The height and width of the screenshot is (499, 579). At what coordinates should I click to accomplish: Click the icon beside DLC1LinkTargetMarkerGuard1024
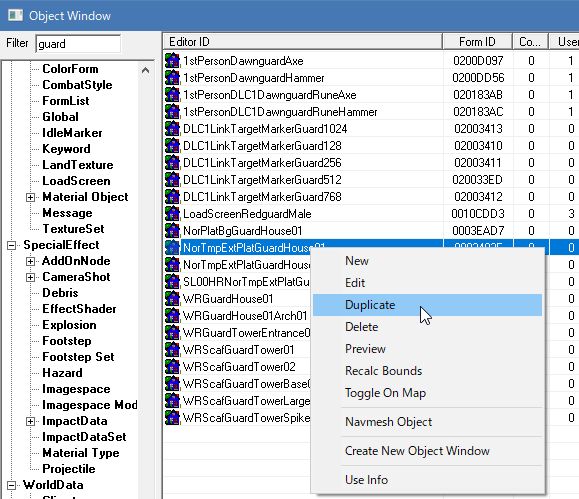tap(172, 129)
